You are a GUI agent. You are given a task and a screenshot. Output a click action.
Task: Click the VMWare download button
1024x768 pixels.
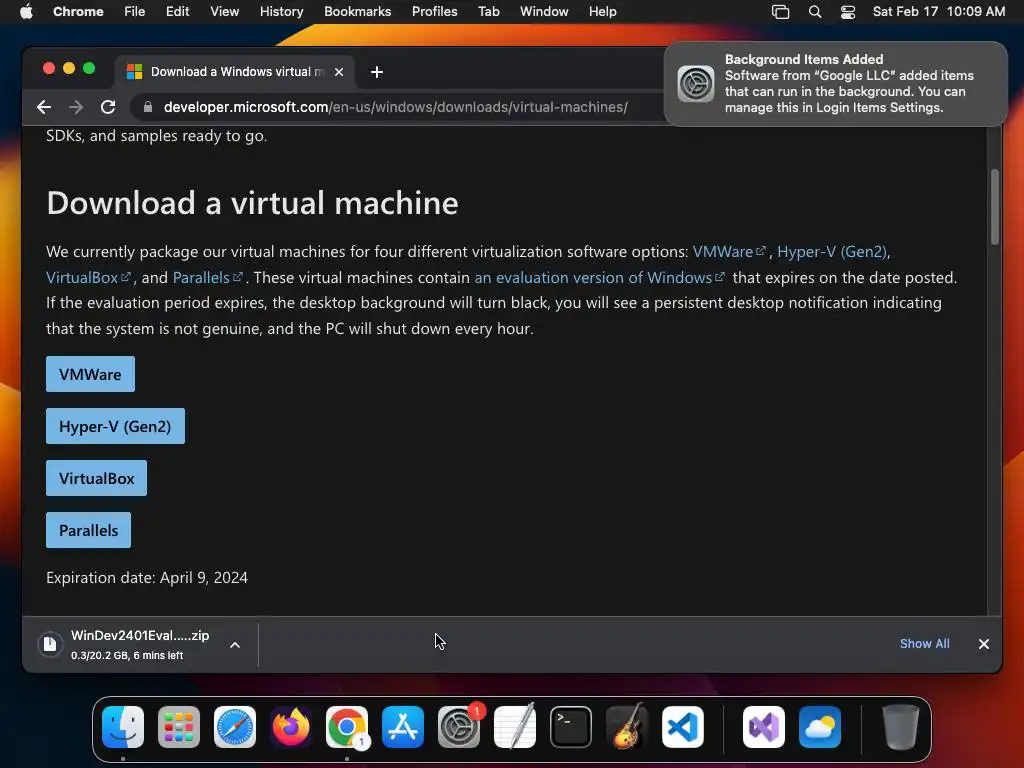tap(90, 374)
